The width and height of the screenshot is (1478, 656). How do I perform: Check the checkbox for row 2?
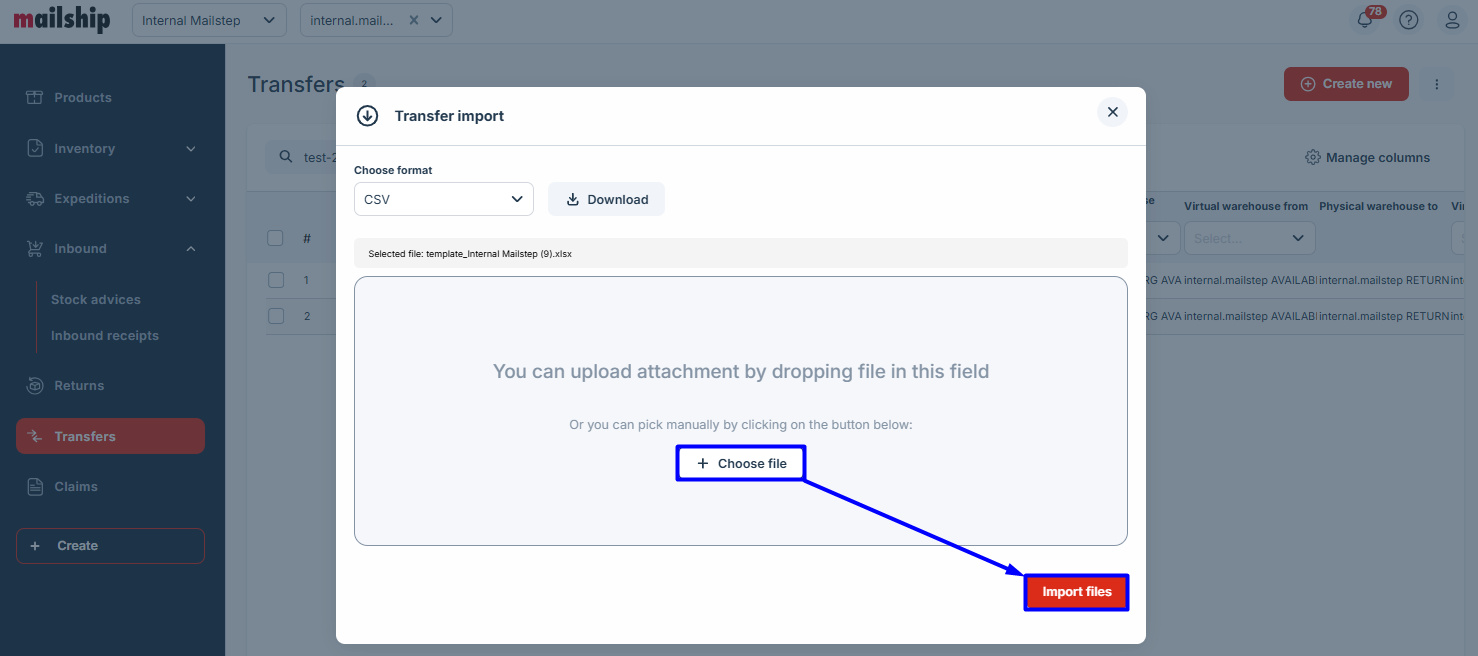click(x=276, y=316)
